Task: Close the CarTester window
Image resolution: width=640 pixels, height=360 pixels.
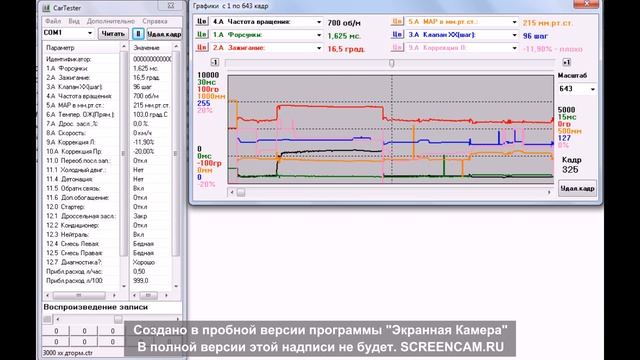Action: (171, 6)
